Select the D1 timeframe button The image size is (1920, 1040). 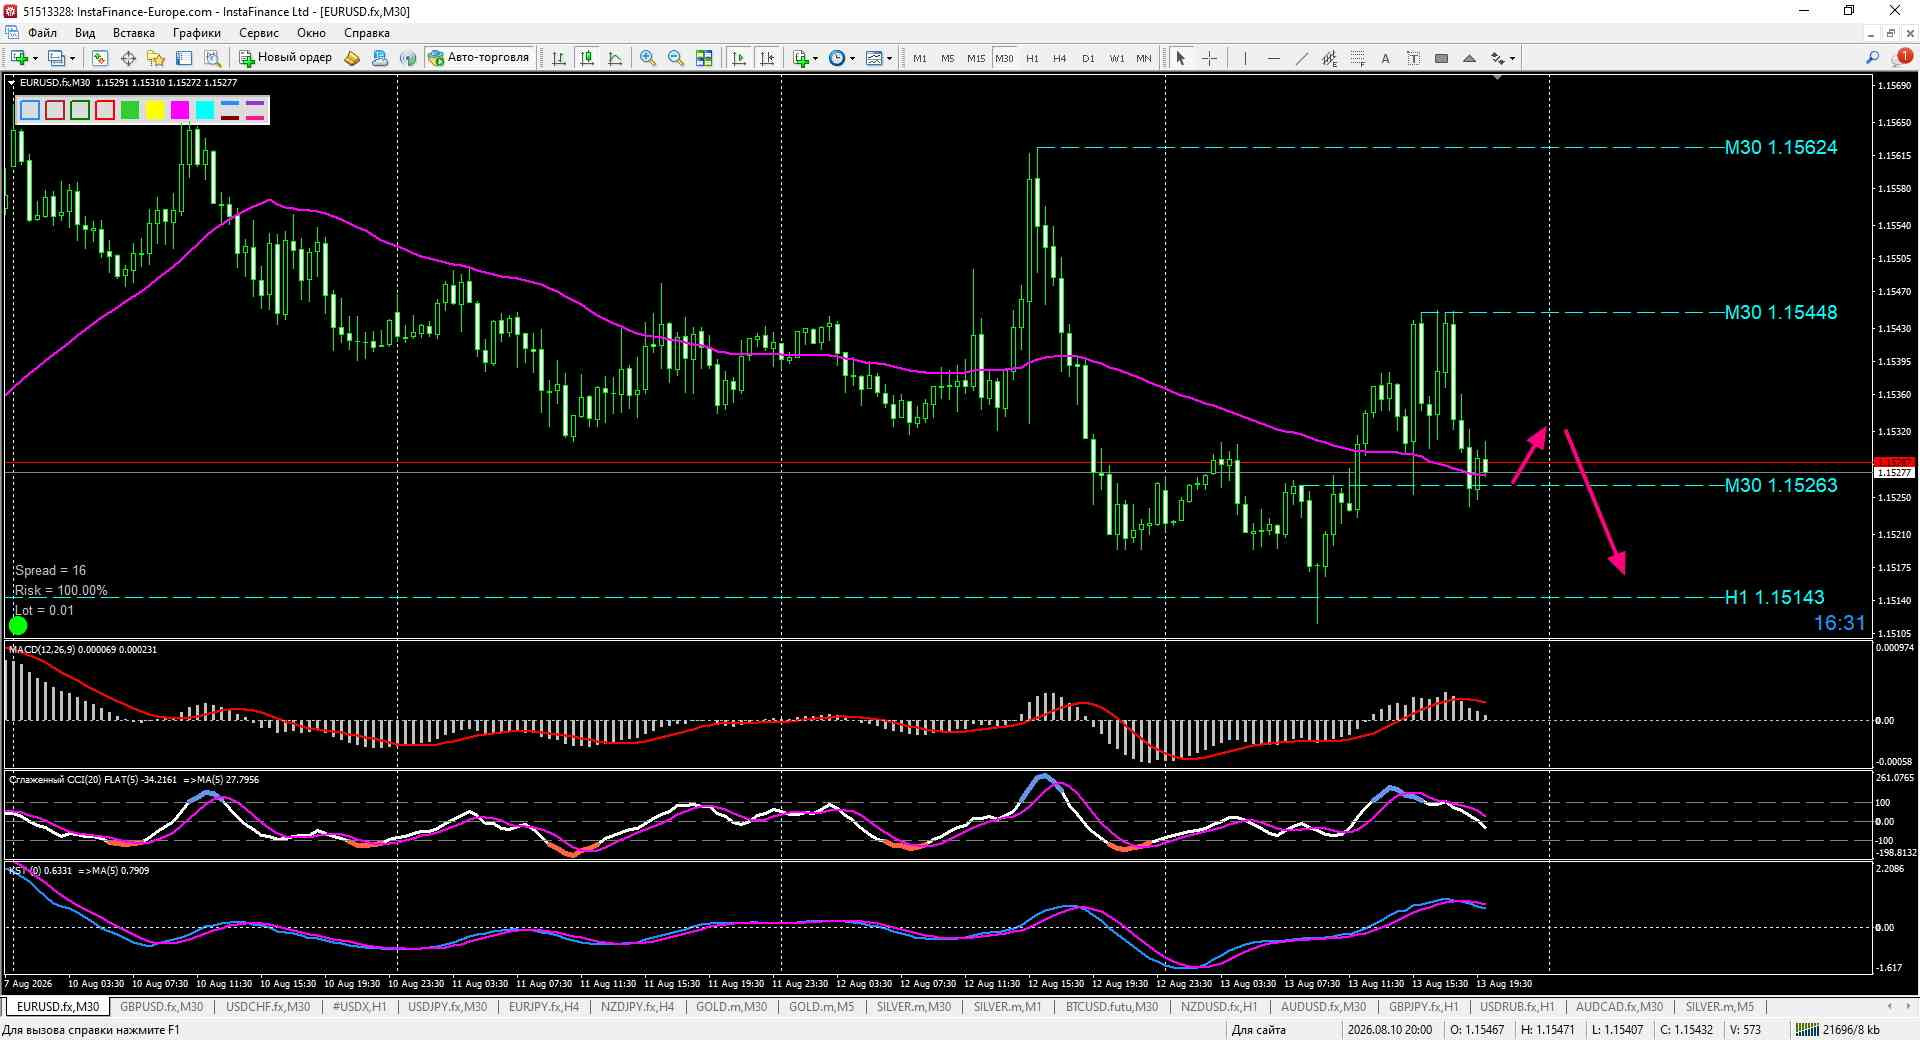tap(1088, 58)
